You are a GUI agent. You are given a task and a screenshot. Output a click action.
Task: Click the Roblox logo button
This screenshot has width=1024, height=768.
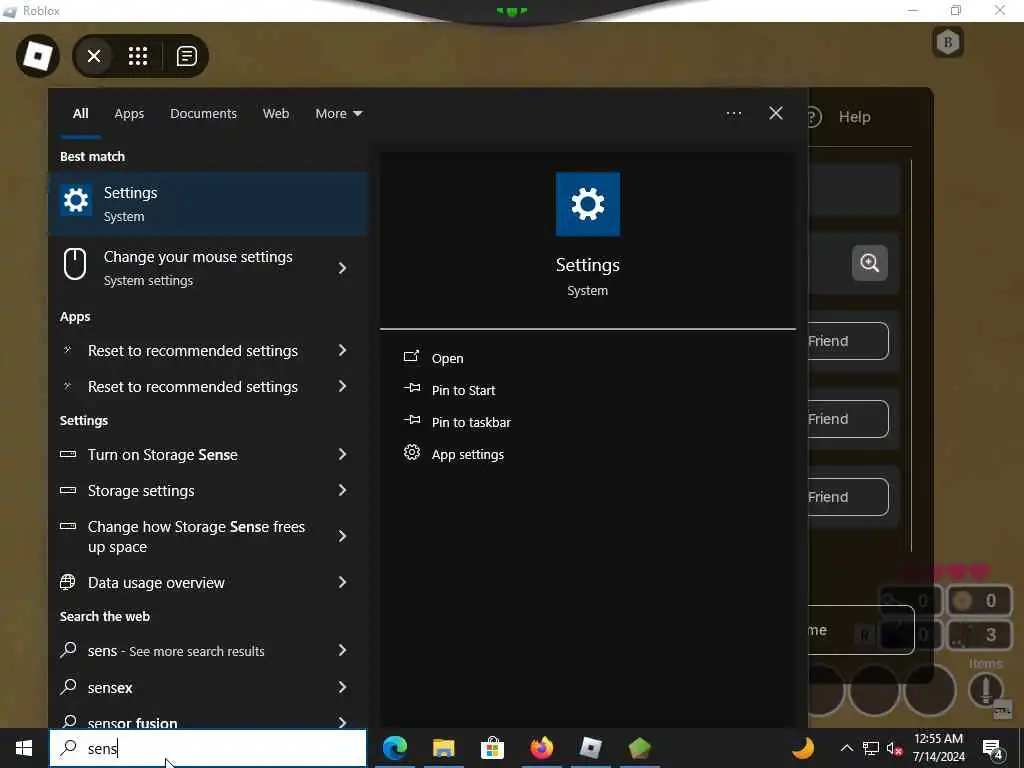click(x=38, y=56)
